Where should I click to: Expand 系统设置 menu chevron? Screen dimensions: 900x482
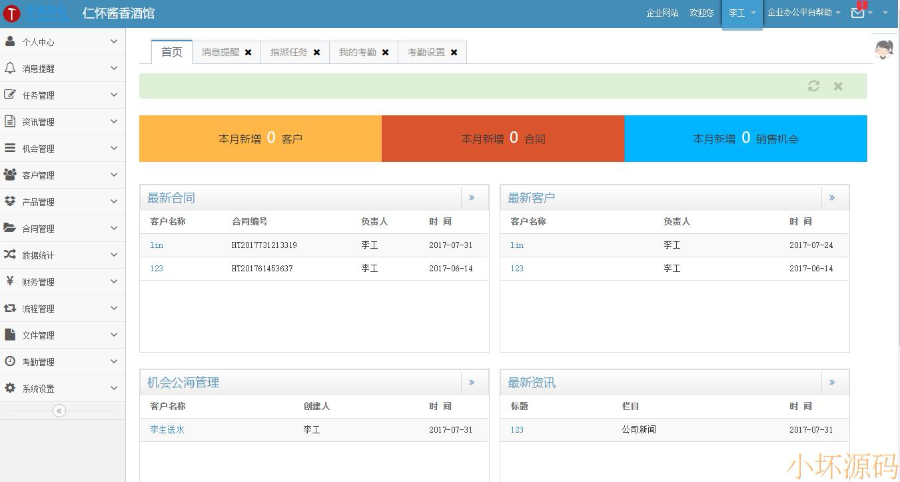[114, 388]
